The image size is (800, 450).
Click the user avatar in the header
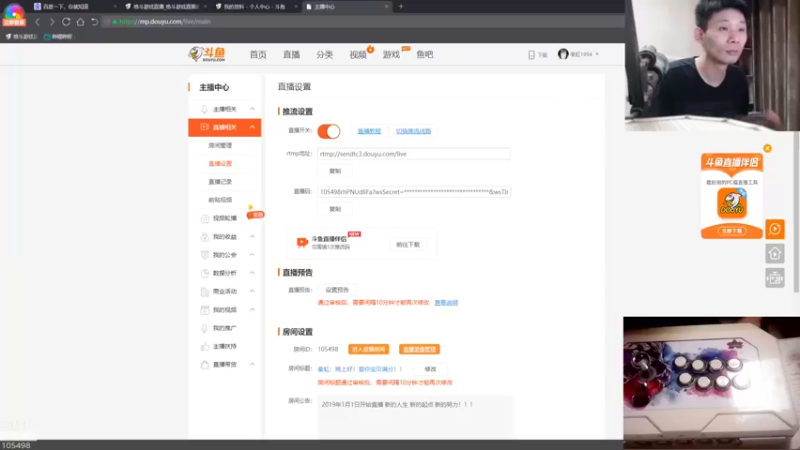click(563, 54)
